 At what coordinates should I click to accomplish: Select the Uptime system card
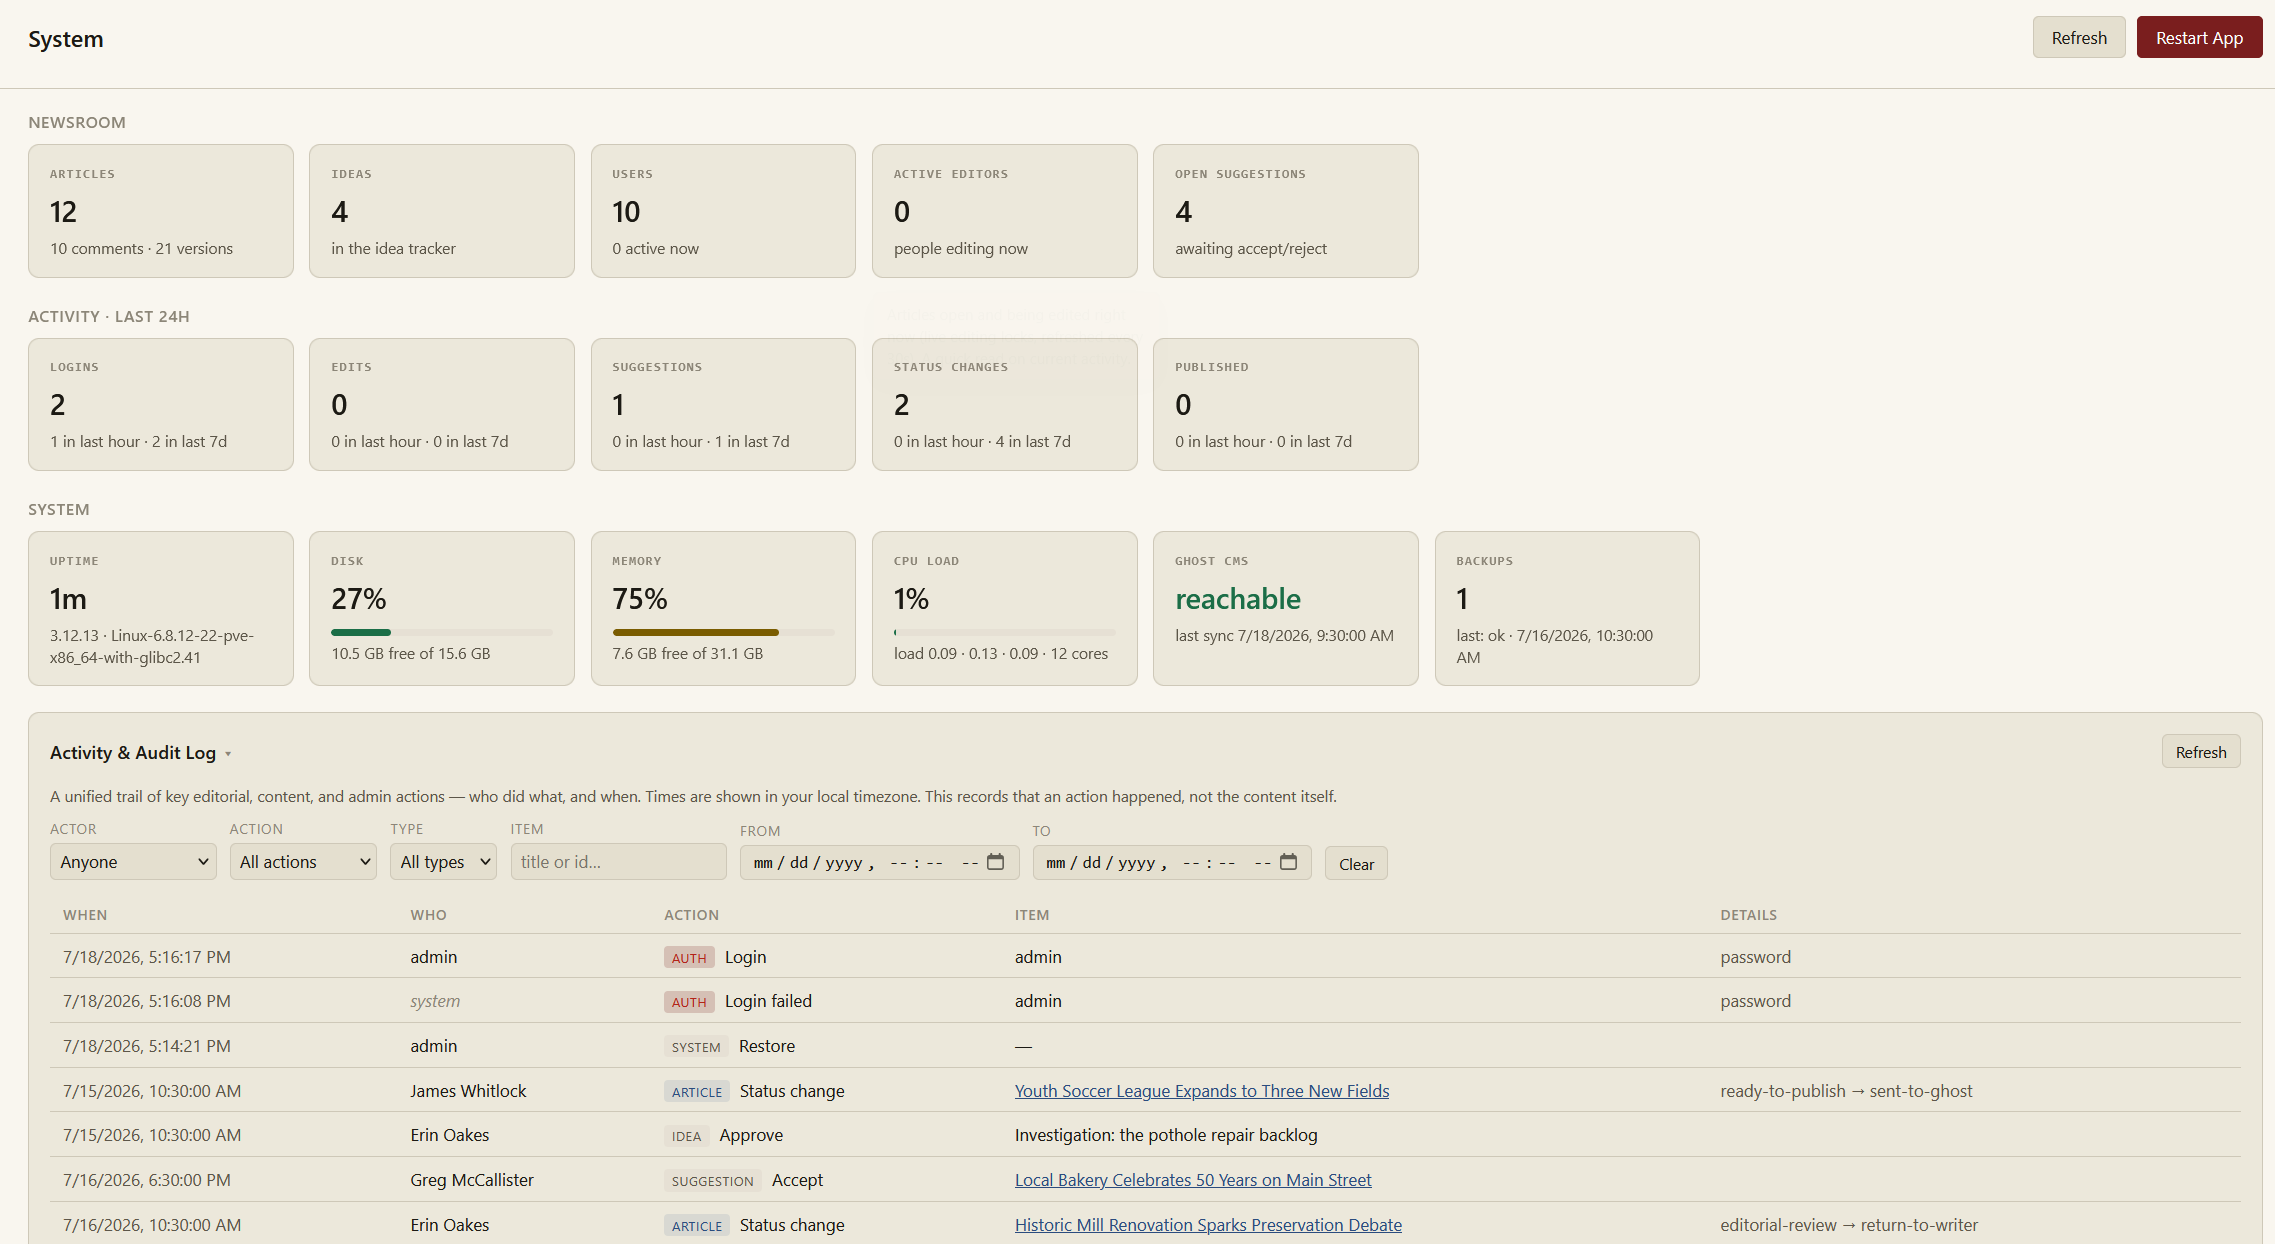[161, 608]
